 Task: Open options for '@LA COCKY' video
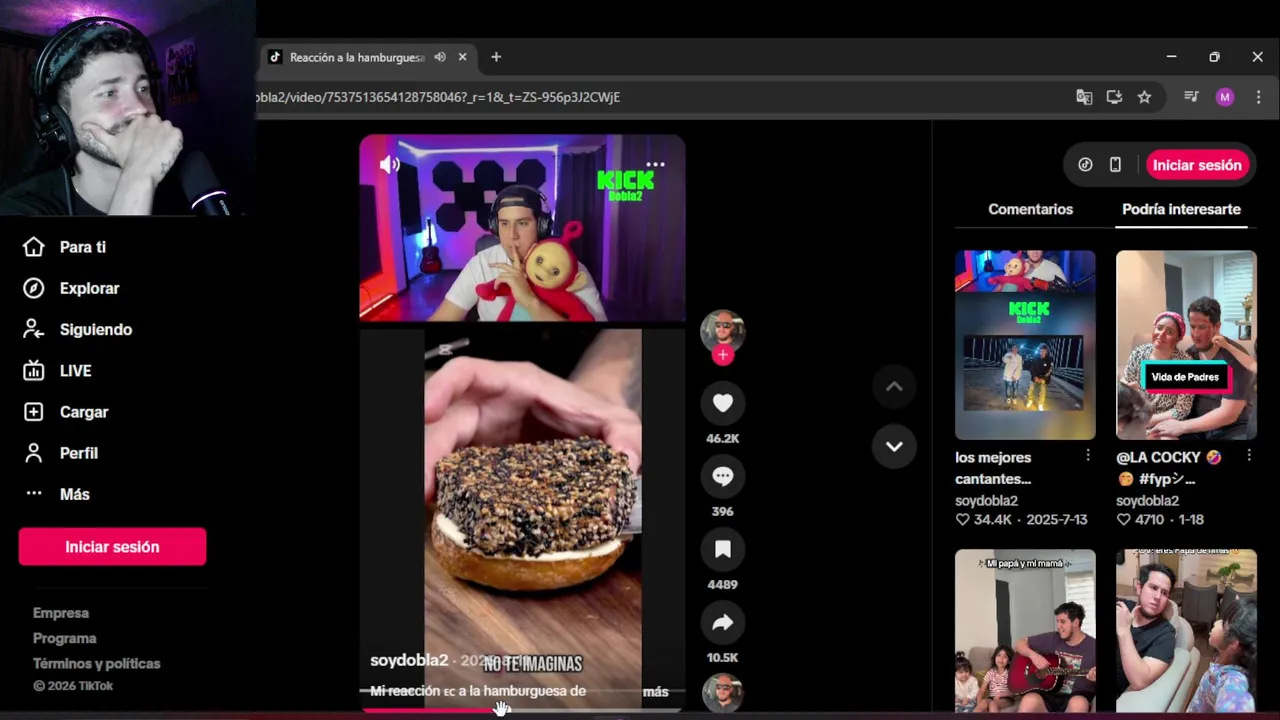(1249, 456)
